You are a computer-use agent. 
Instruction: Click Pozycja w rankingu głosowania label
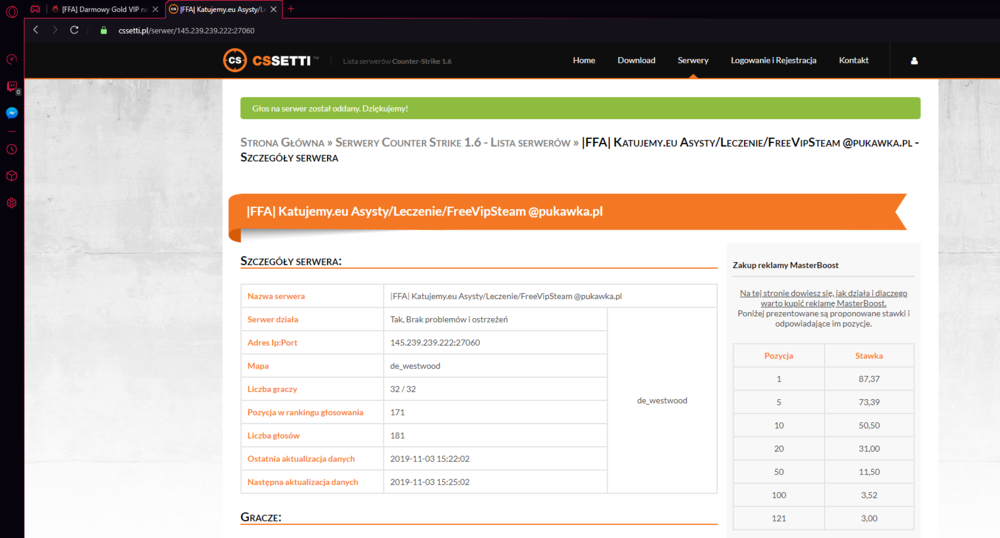point(305,412)
